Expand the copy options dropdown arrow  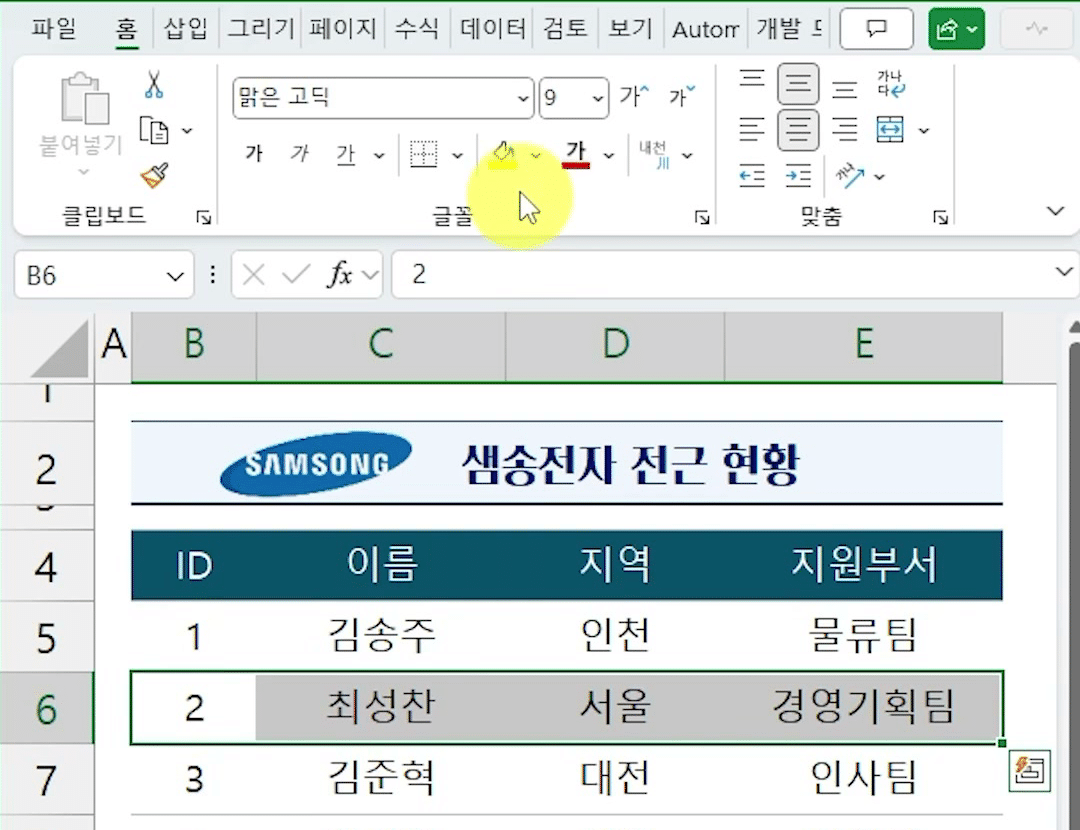point(187,130)
